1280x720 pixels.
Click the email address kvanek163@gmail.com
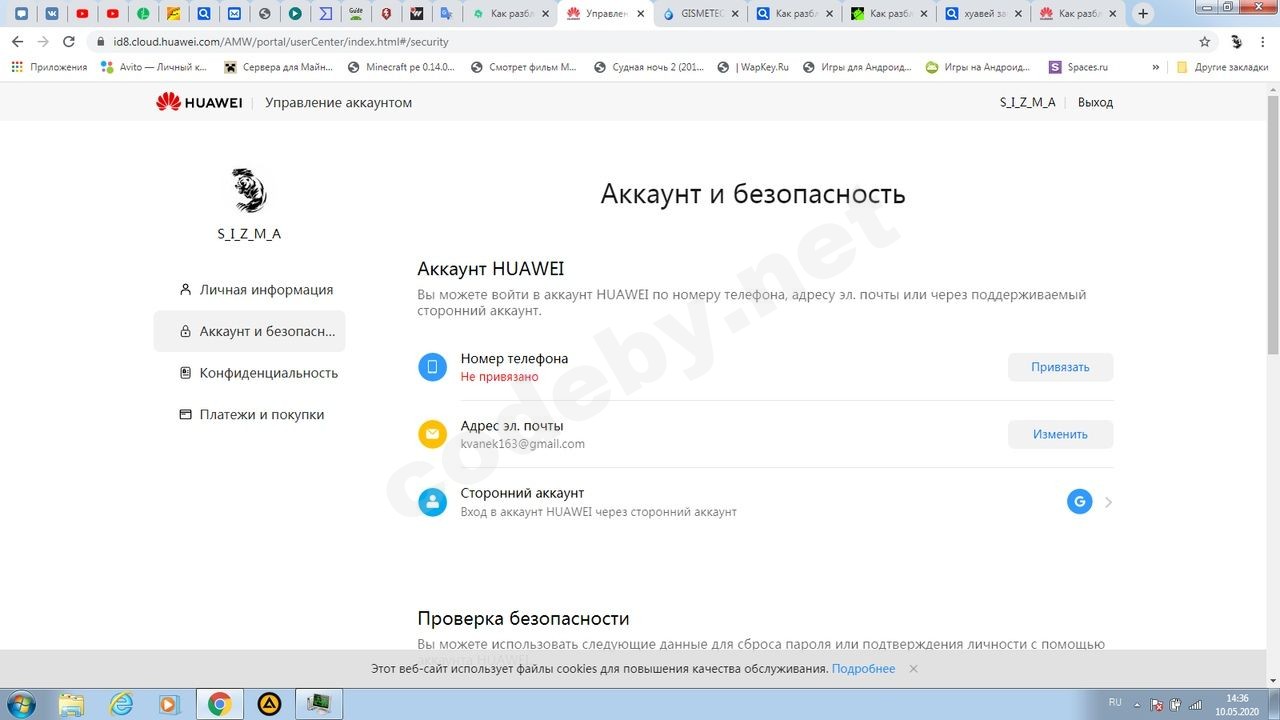[522, 444]
